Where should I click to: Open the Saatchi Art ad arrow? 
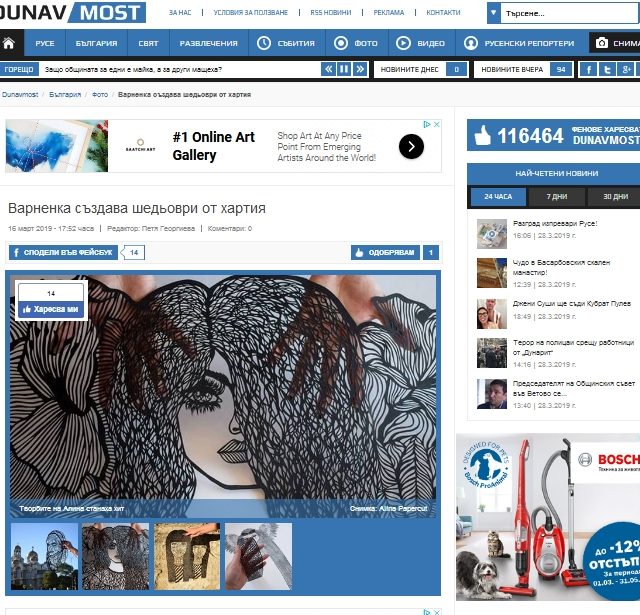411,146
